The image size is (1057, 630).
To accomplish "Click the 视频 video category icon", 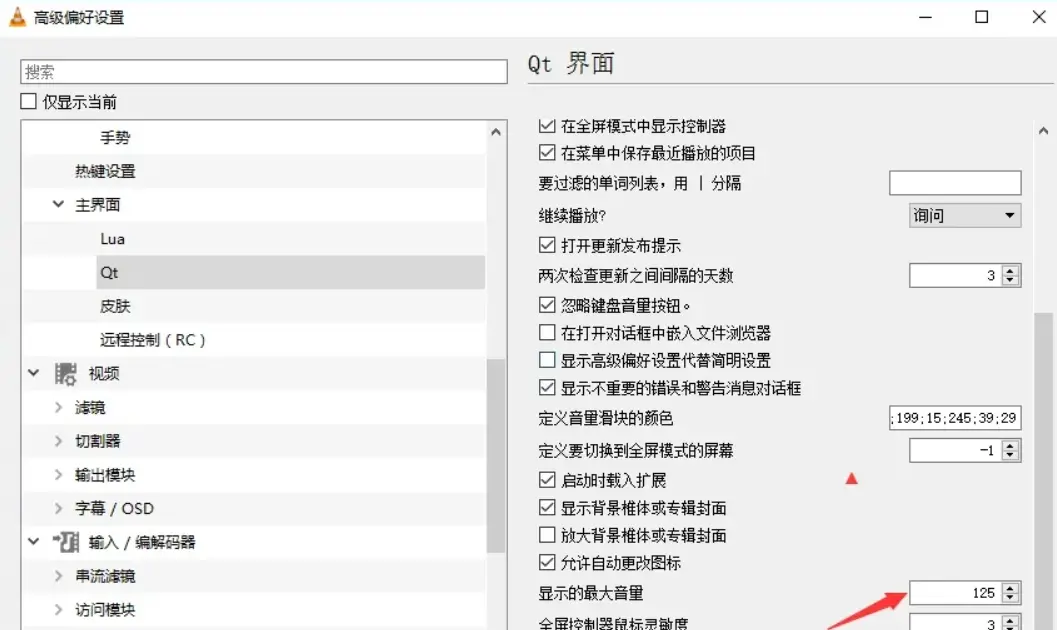I will [x=66, y=374].
